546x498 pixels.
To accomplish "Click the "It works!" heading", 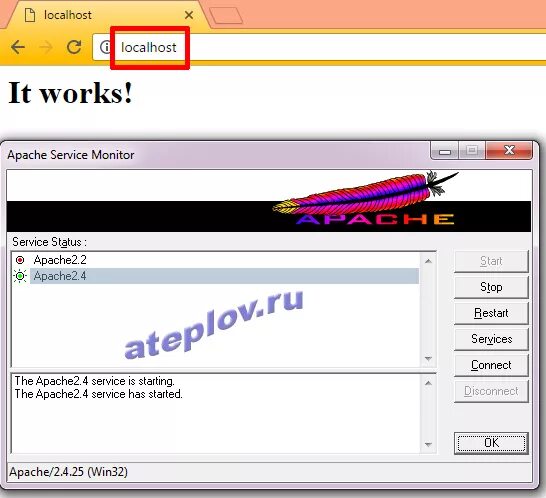I will (x=70, y=93).
